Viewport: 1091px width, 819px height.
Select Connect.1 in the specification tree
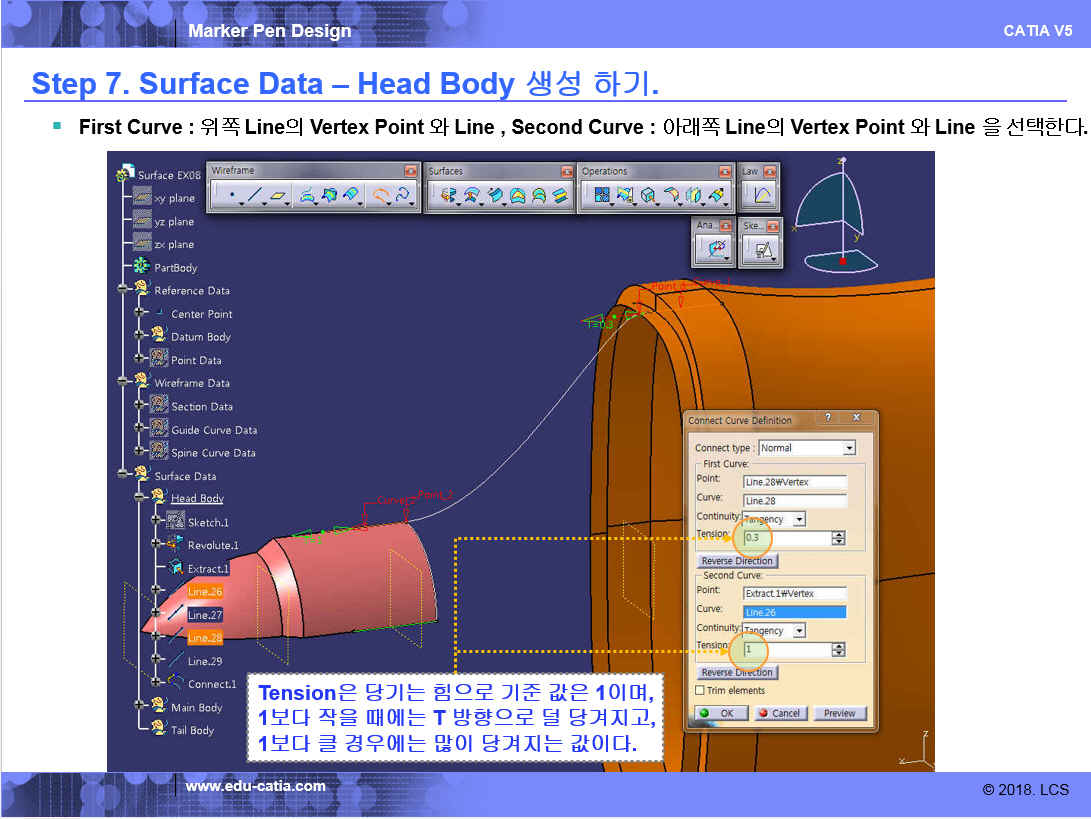click(x=211, y=684)
